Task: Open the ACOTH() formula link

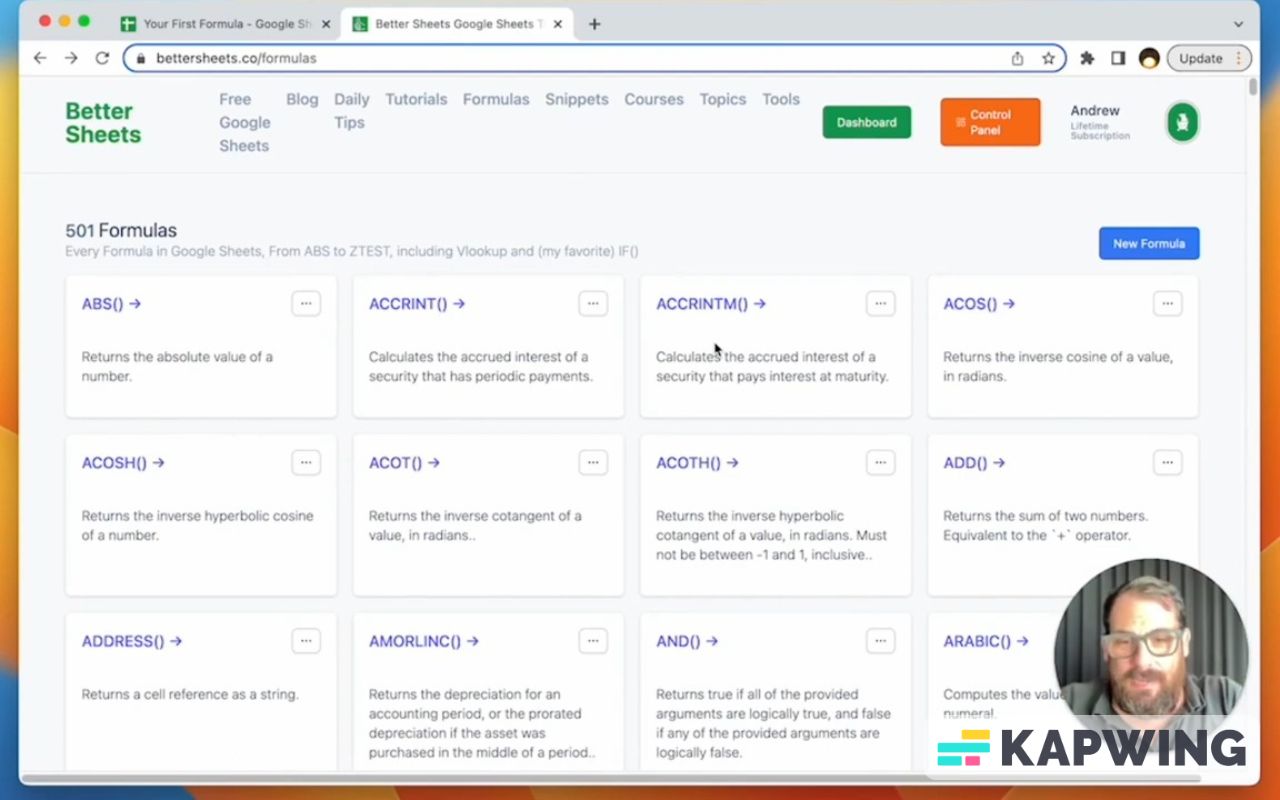Action: coord(697,462)
